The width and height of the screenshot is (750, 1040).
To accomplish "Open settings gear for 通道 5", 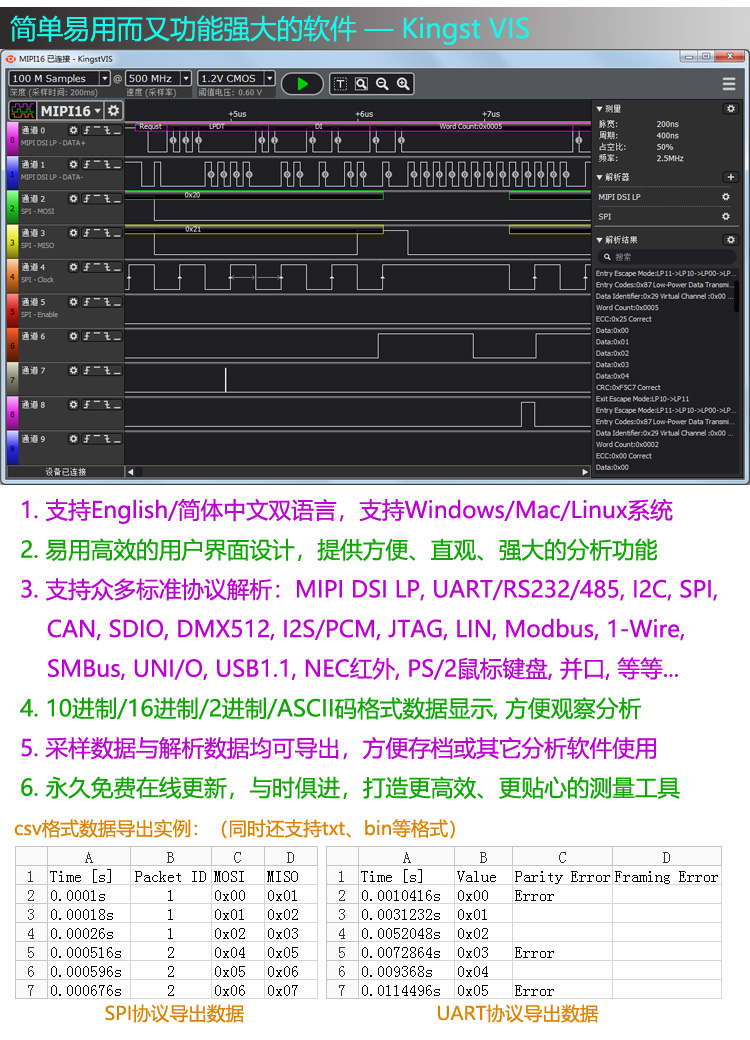I will pos(74,302).
